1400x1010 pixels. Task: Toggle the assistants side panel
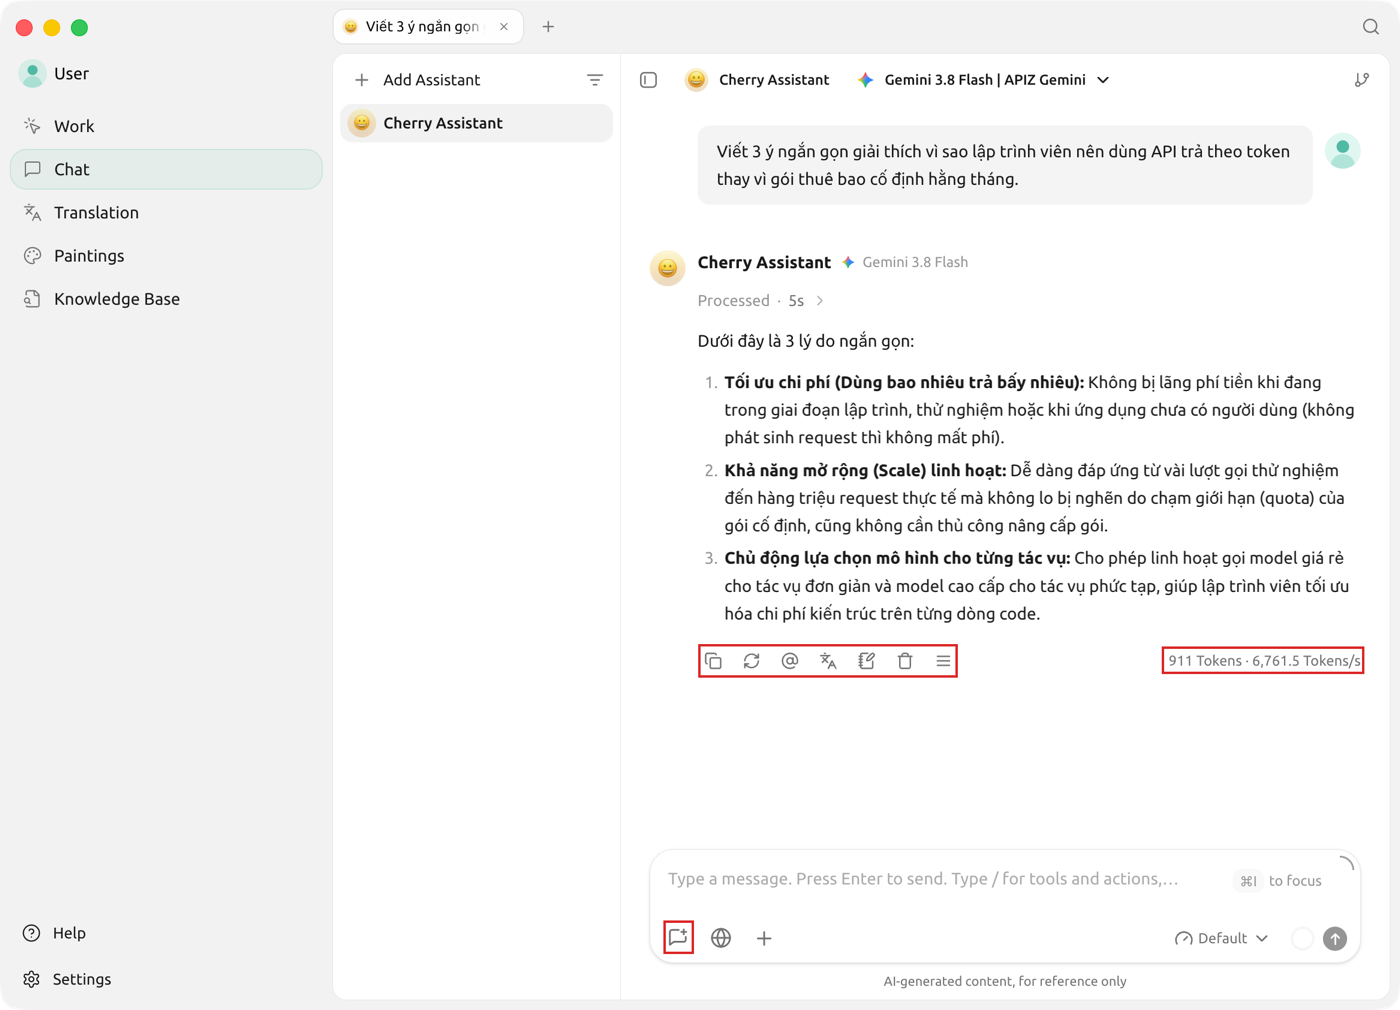[649, 80]
